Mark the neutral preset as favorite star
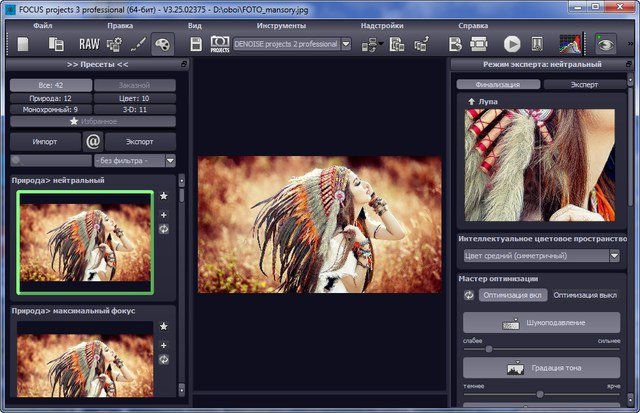 coord(164,197)
